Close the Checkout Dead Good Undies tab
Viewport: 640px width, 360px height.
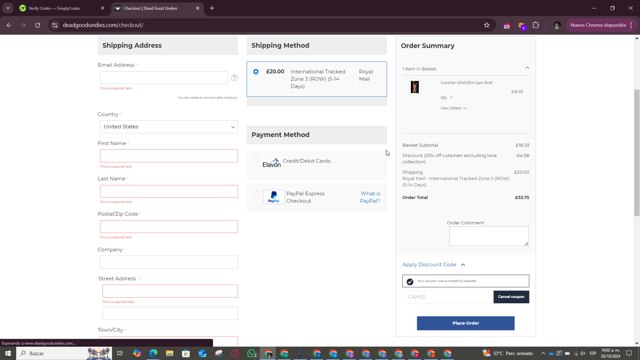tap(198, 8)
